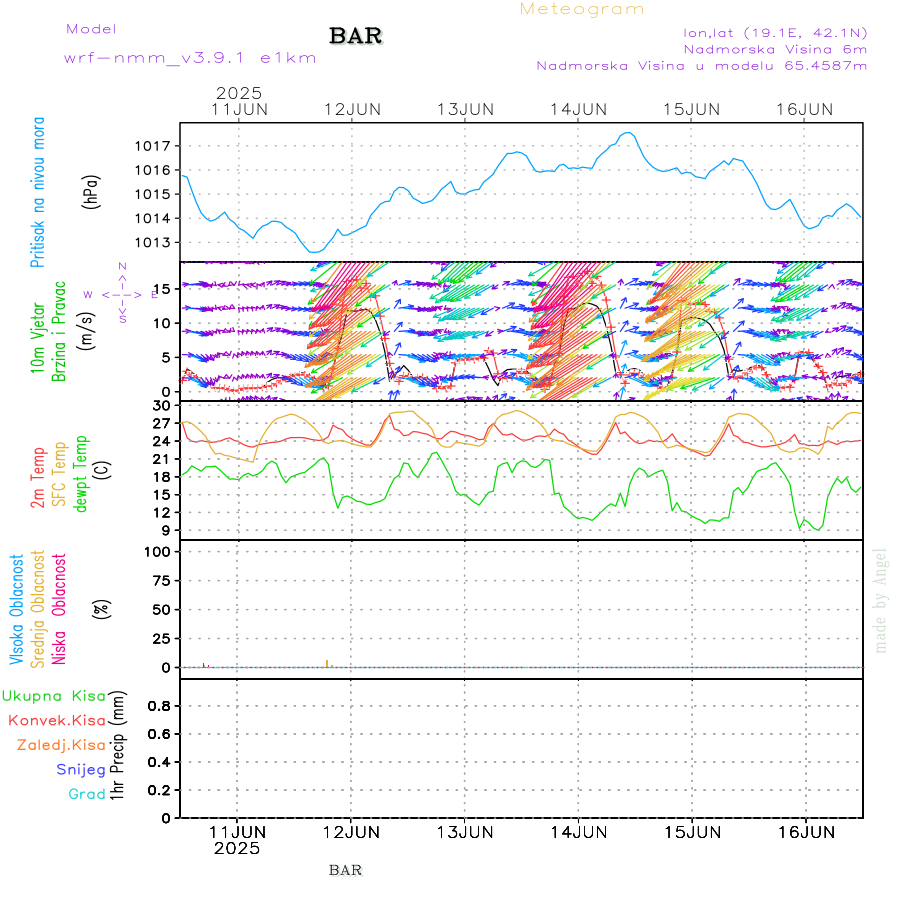Select the "0.8" precipitation axis value
Image resolution: width=900 pixels, height=900 pixels.
[159, 706]
